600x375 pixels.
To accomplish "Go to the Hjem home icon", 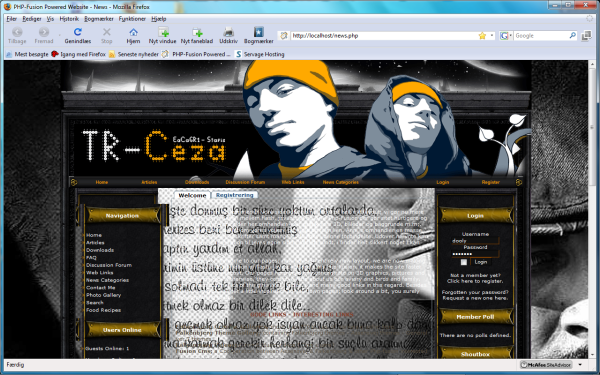I will click(133, 32).
